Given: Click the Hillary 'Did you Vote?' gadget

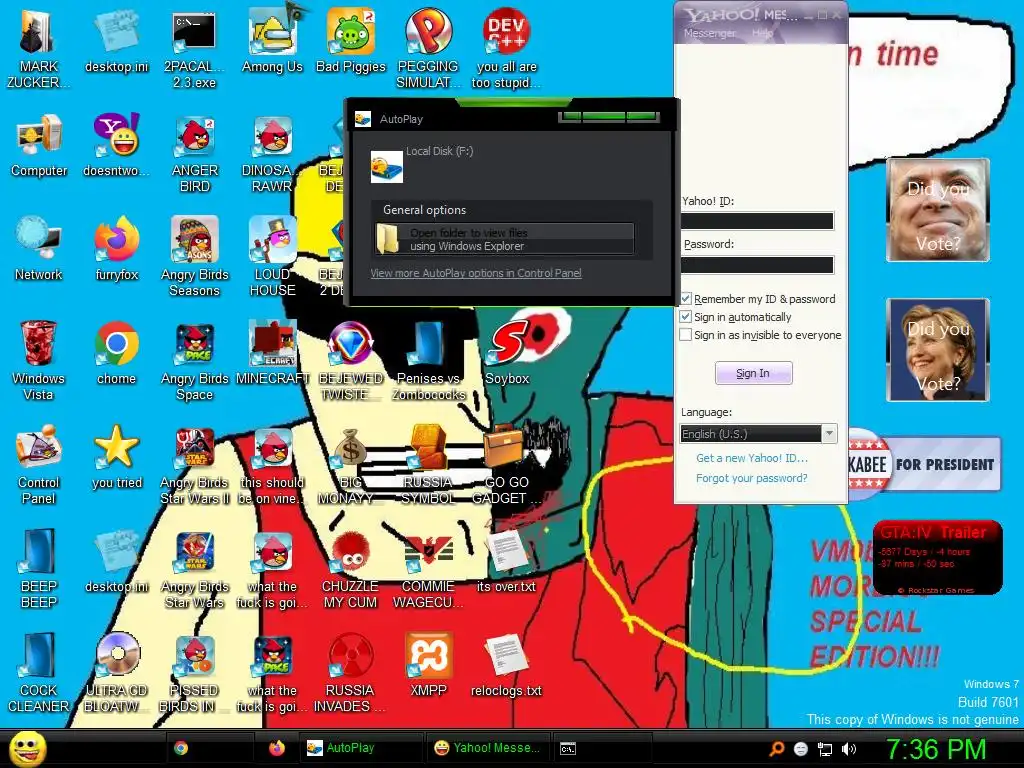Looking at the screenshot, I should [x=938, y=349].
